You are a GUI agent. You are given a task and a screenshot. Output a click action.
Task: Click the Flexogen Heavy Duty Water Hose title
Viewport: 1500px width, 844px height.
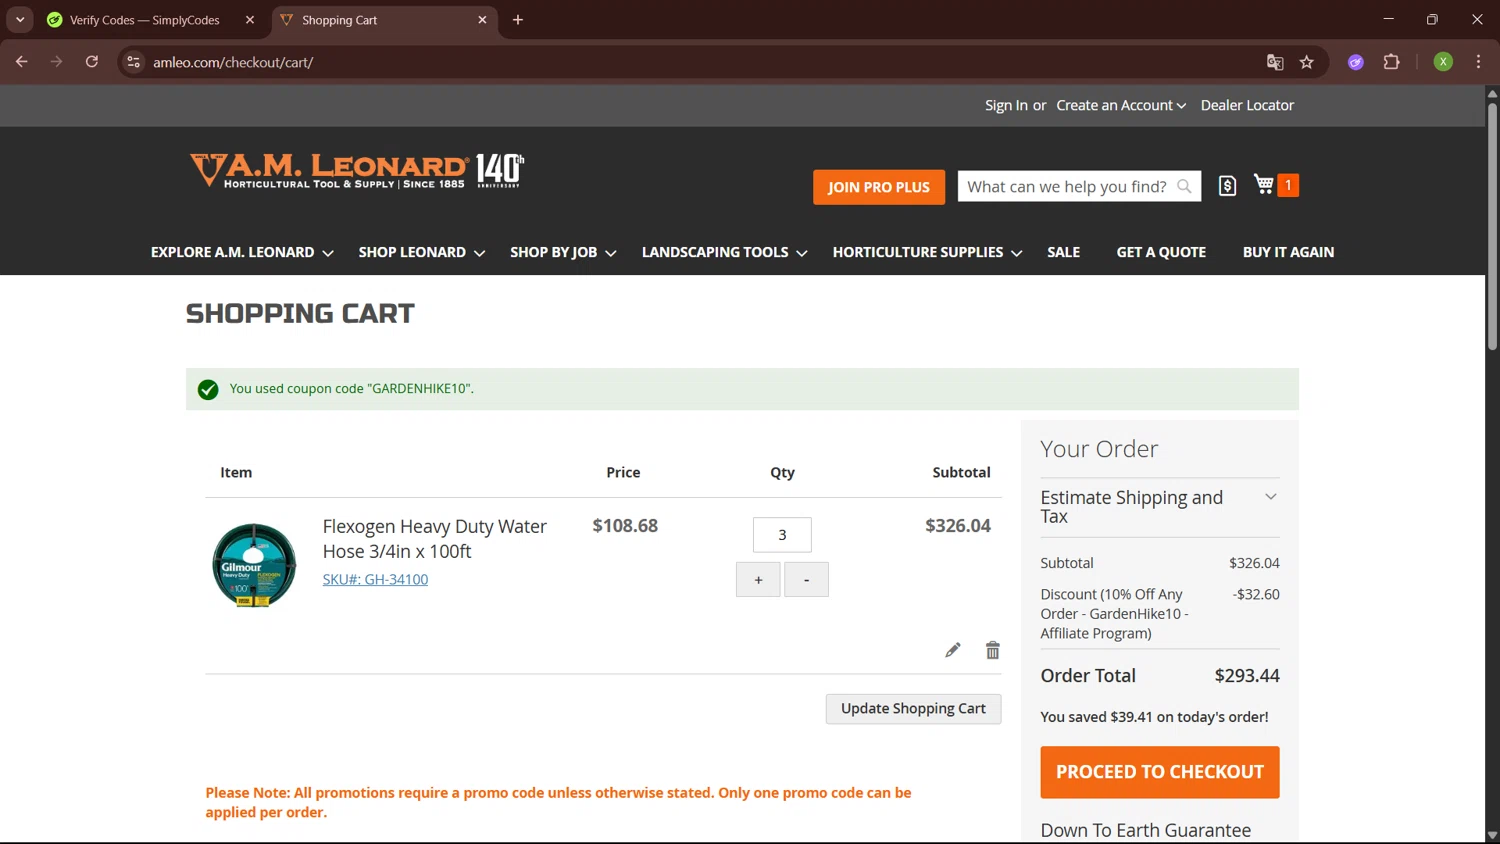pyautogui.click(x=434, y=539)
